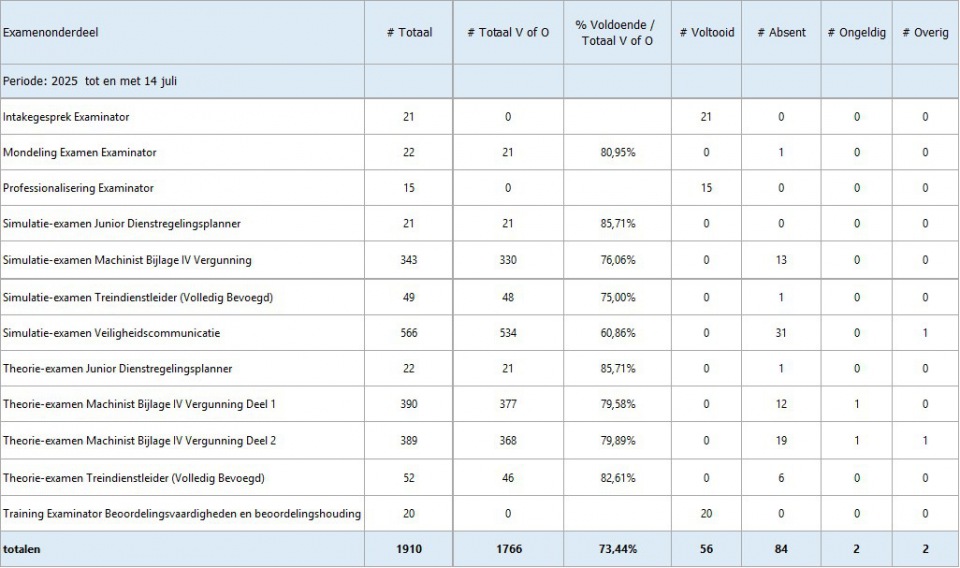Click the Totaal V of O value 330
The height and width of the screenshot is (568, 960).
(x=508, y=260)
